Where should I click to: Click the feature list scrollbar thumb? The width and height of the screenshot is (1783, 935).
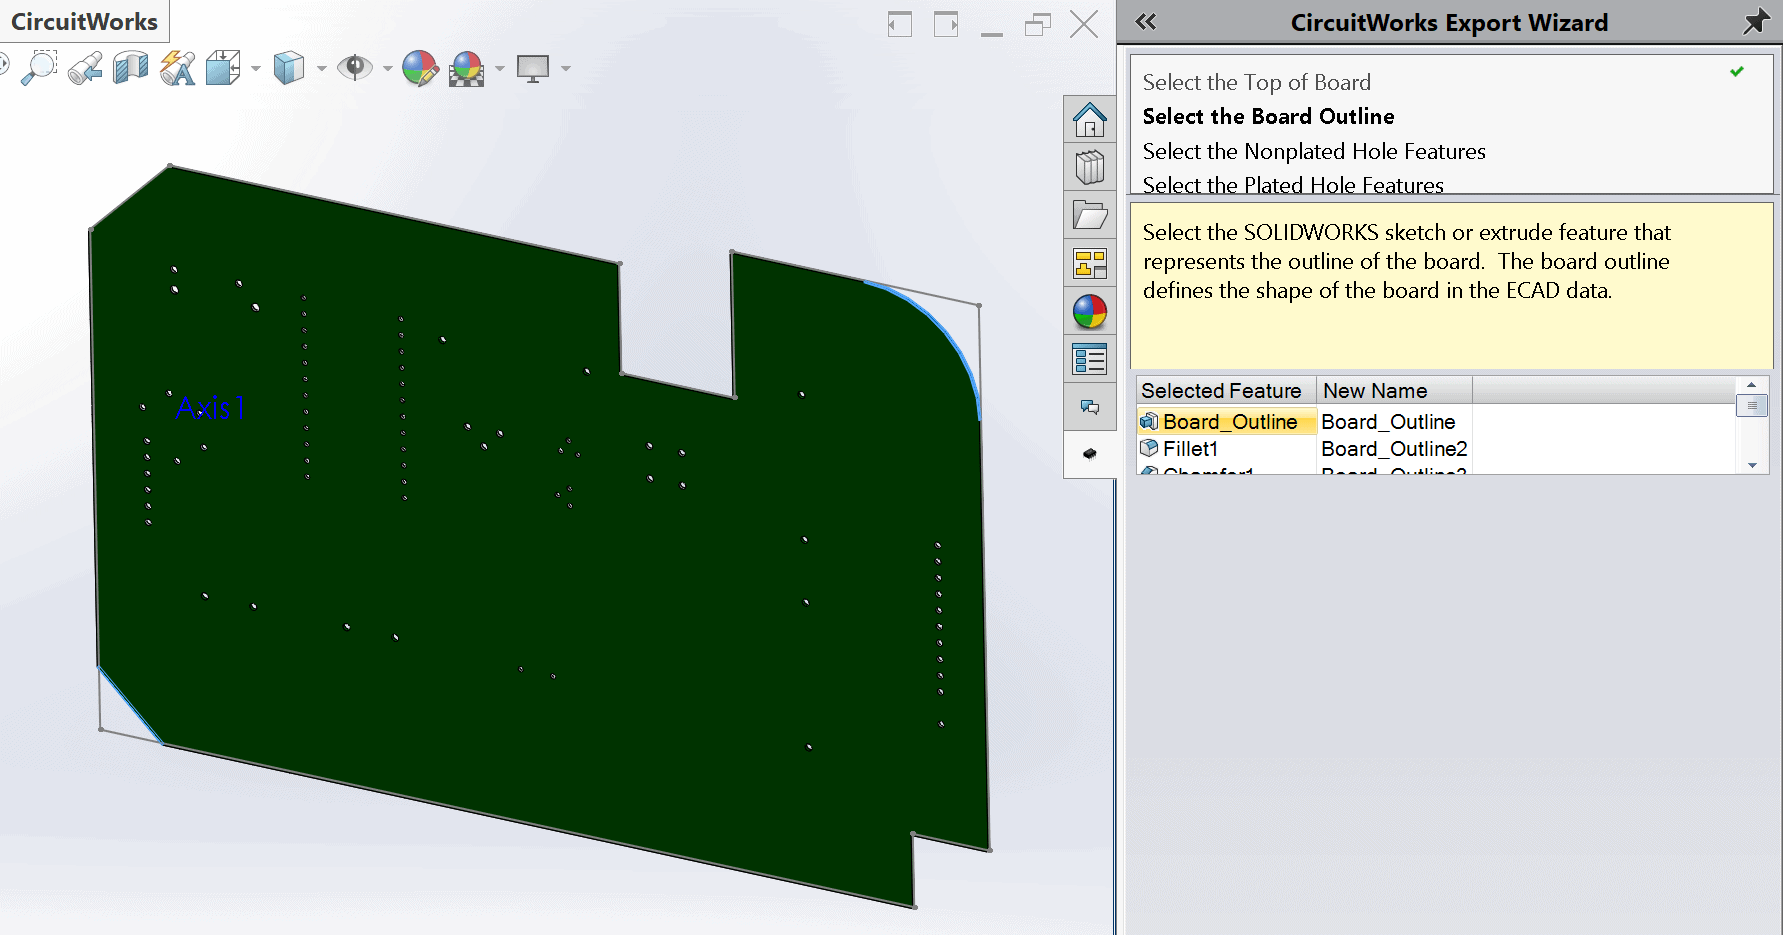pyautogui.click(x=1752, y=405)
